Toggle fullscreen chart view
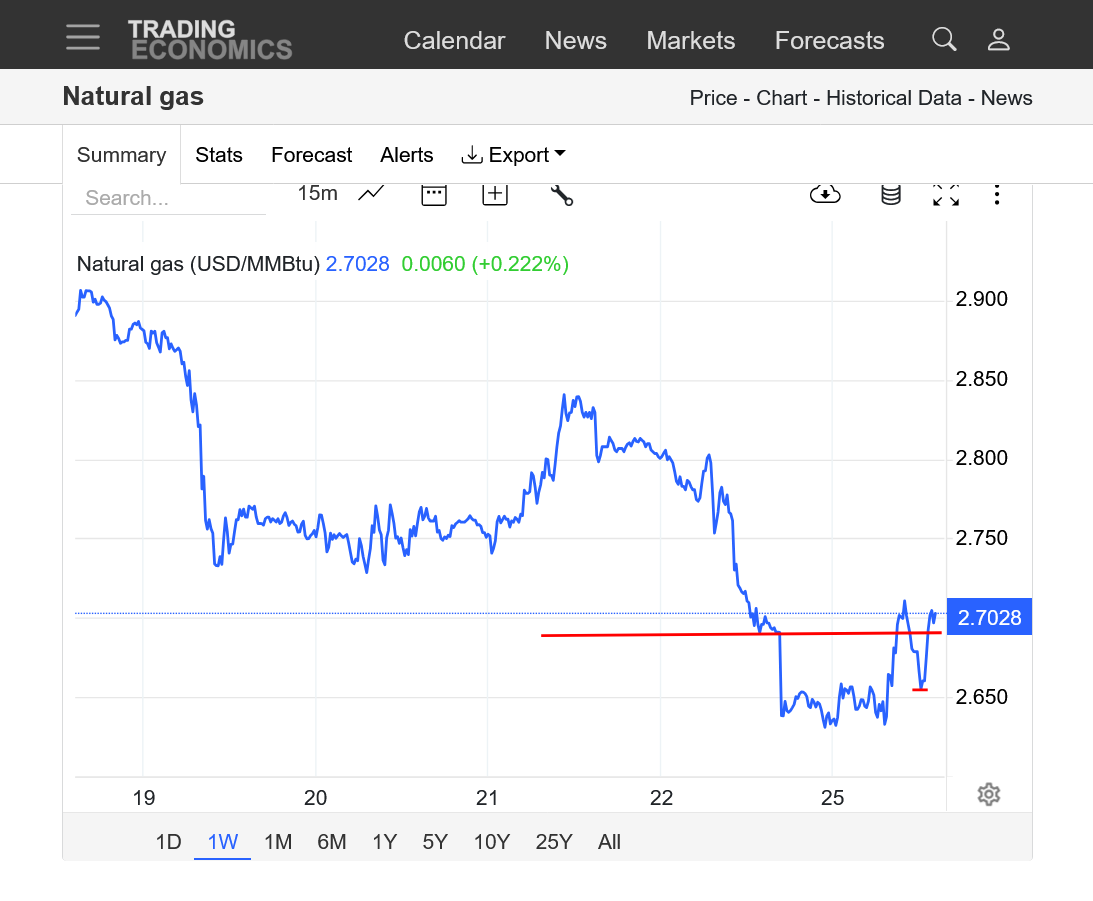The image size is (1093, 901). pos(946,194)
